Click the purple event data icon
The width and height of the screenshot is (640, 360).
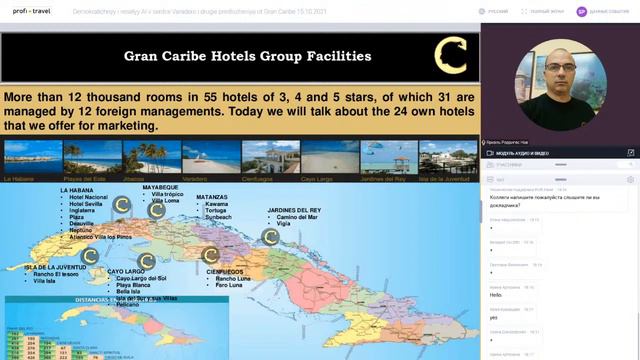pos(582,12)
